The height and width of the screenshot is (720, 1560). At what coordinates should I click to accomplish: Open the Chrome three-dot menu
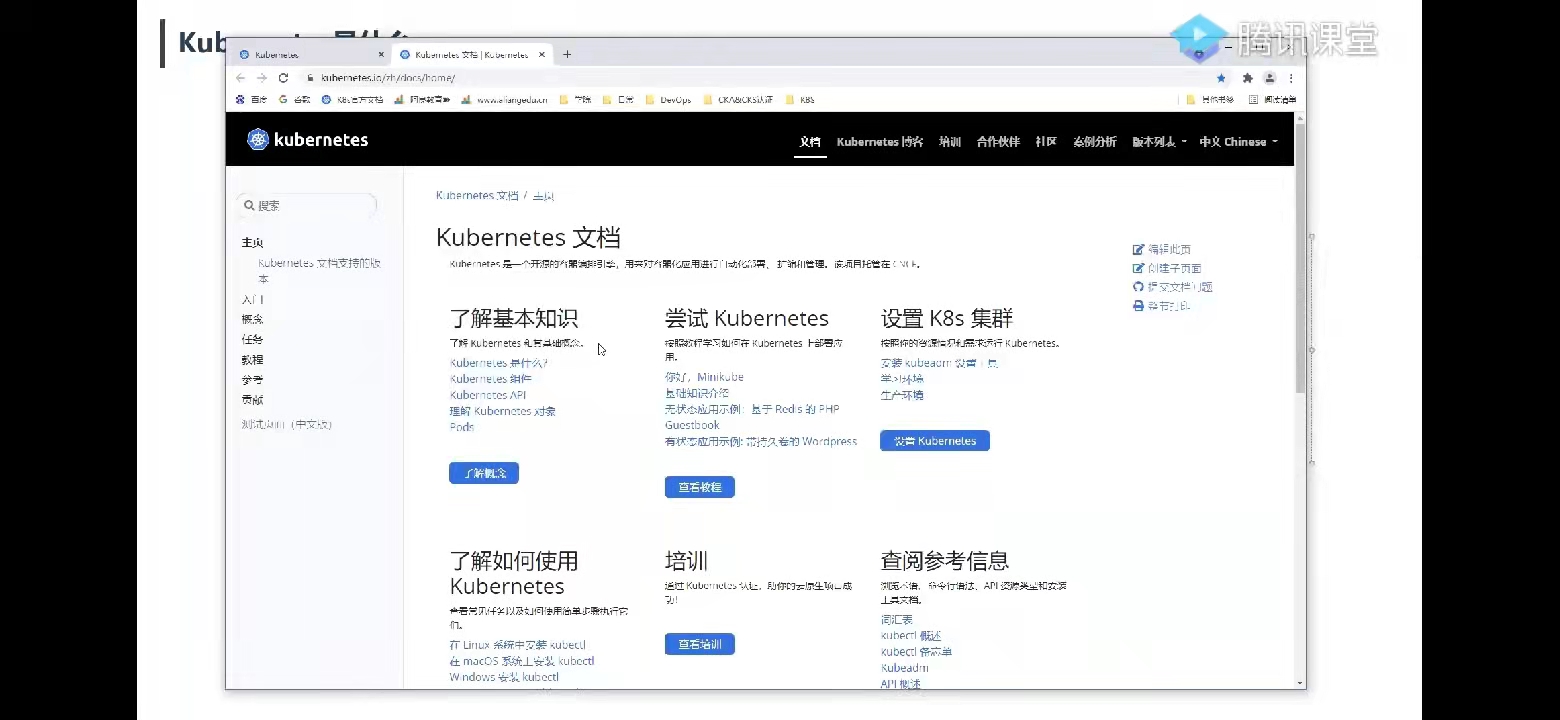pyautogui.click(x=1291, y=78)
